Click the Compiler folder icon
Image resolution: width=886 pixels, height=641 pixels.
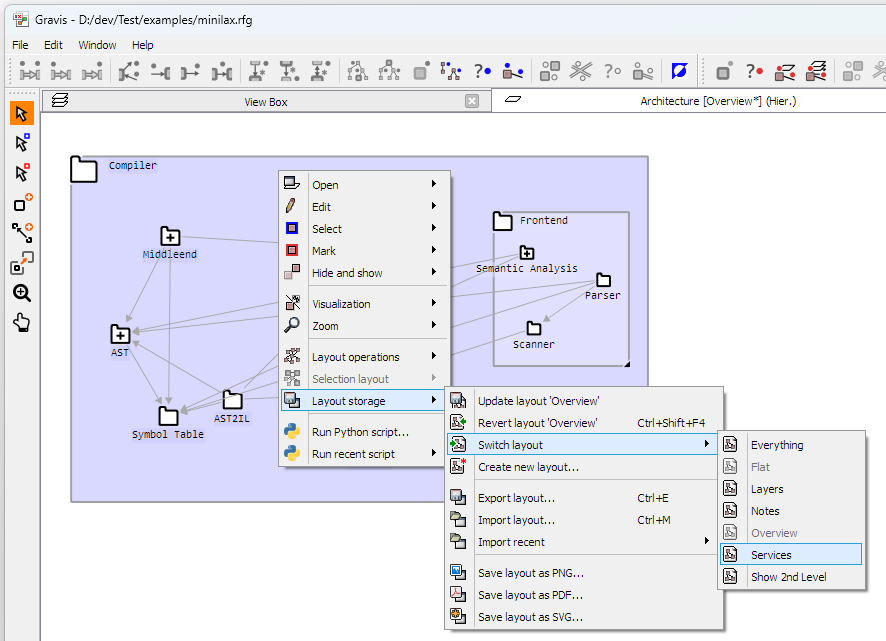[84, 169]
